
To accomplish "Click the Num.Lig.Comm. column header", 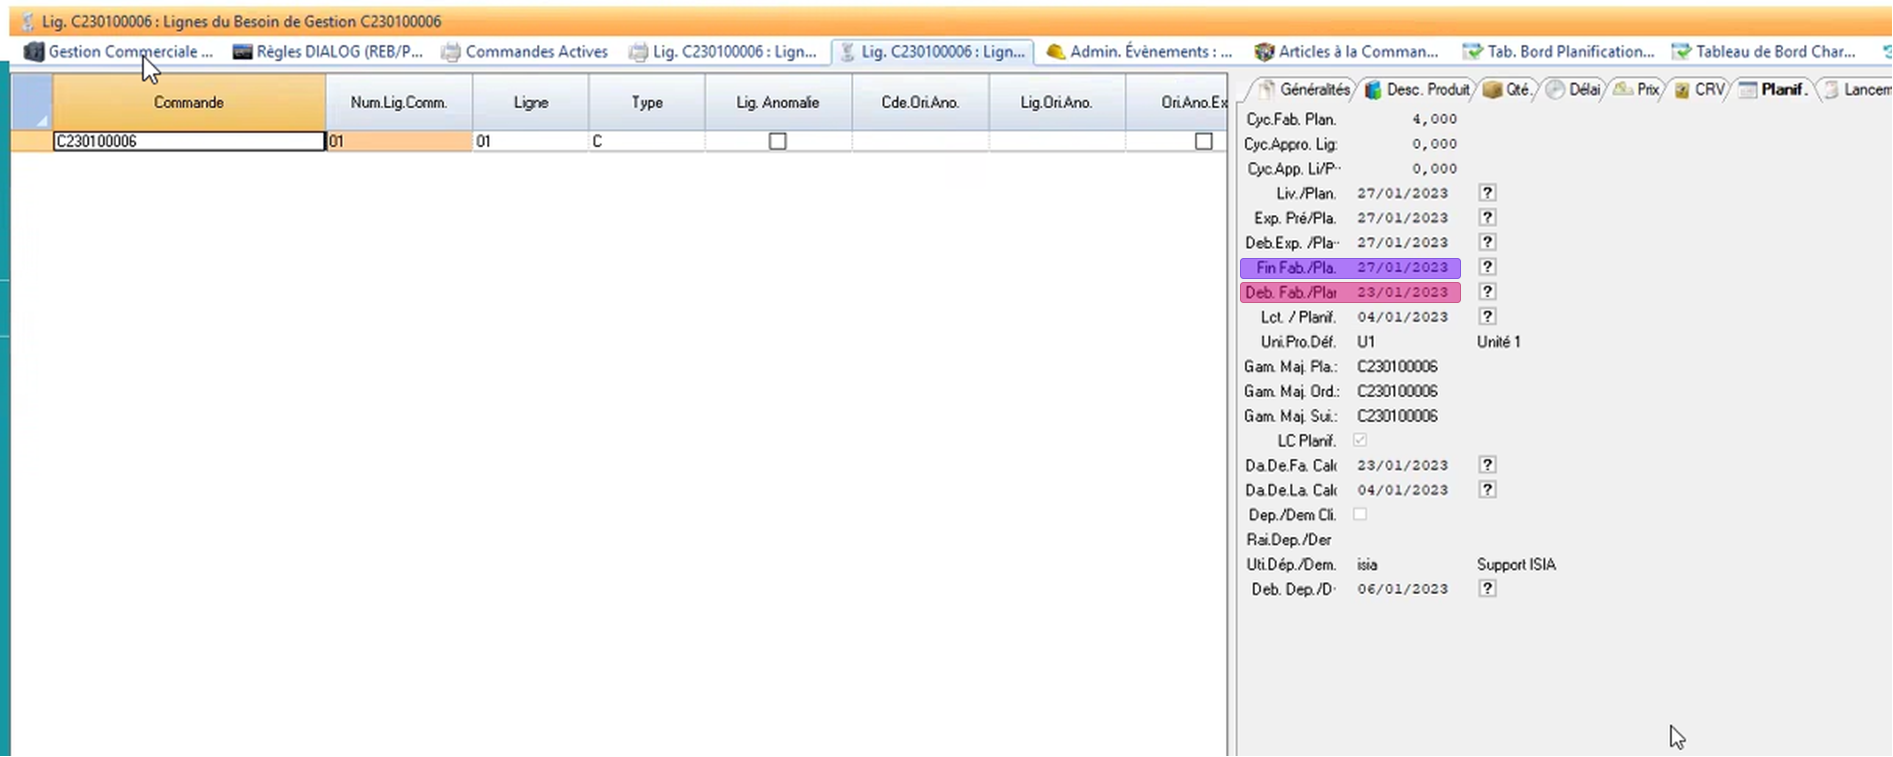I will pos(398,103).
